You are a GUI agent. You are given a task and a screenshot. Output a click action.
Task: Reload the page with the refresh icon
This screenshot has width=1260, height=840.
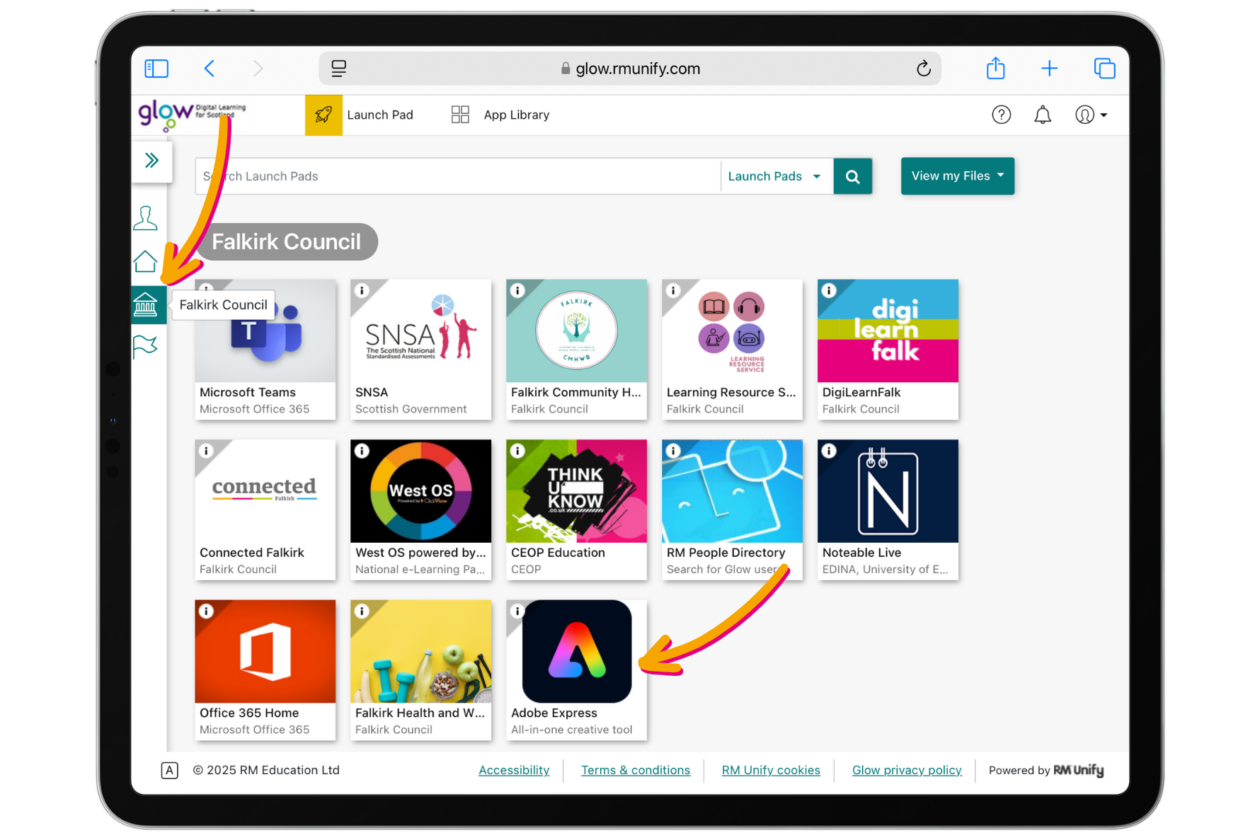pyautogui.click(x=923, y=69)
